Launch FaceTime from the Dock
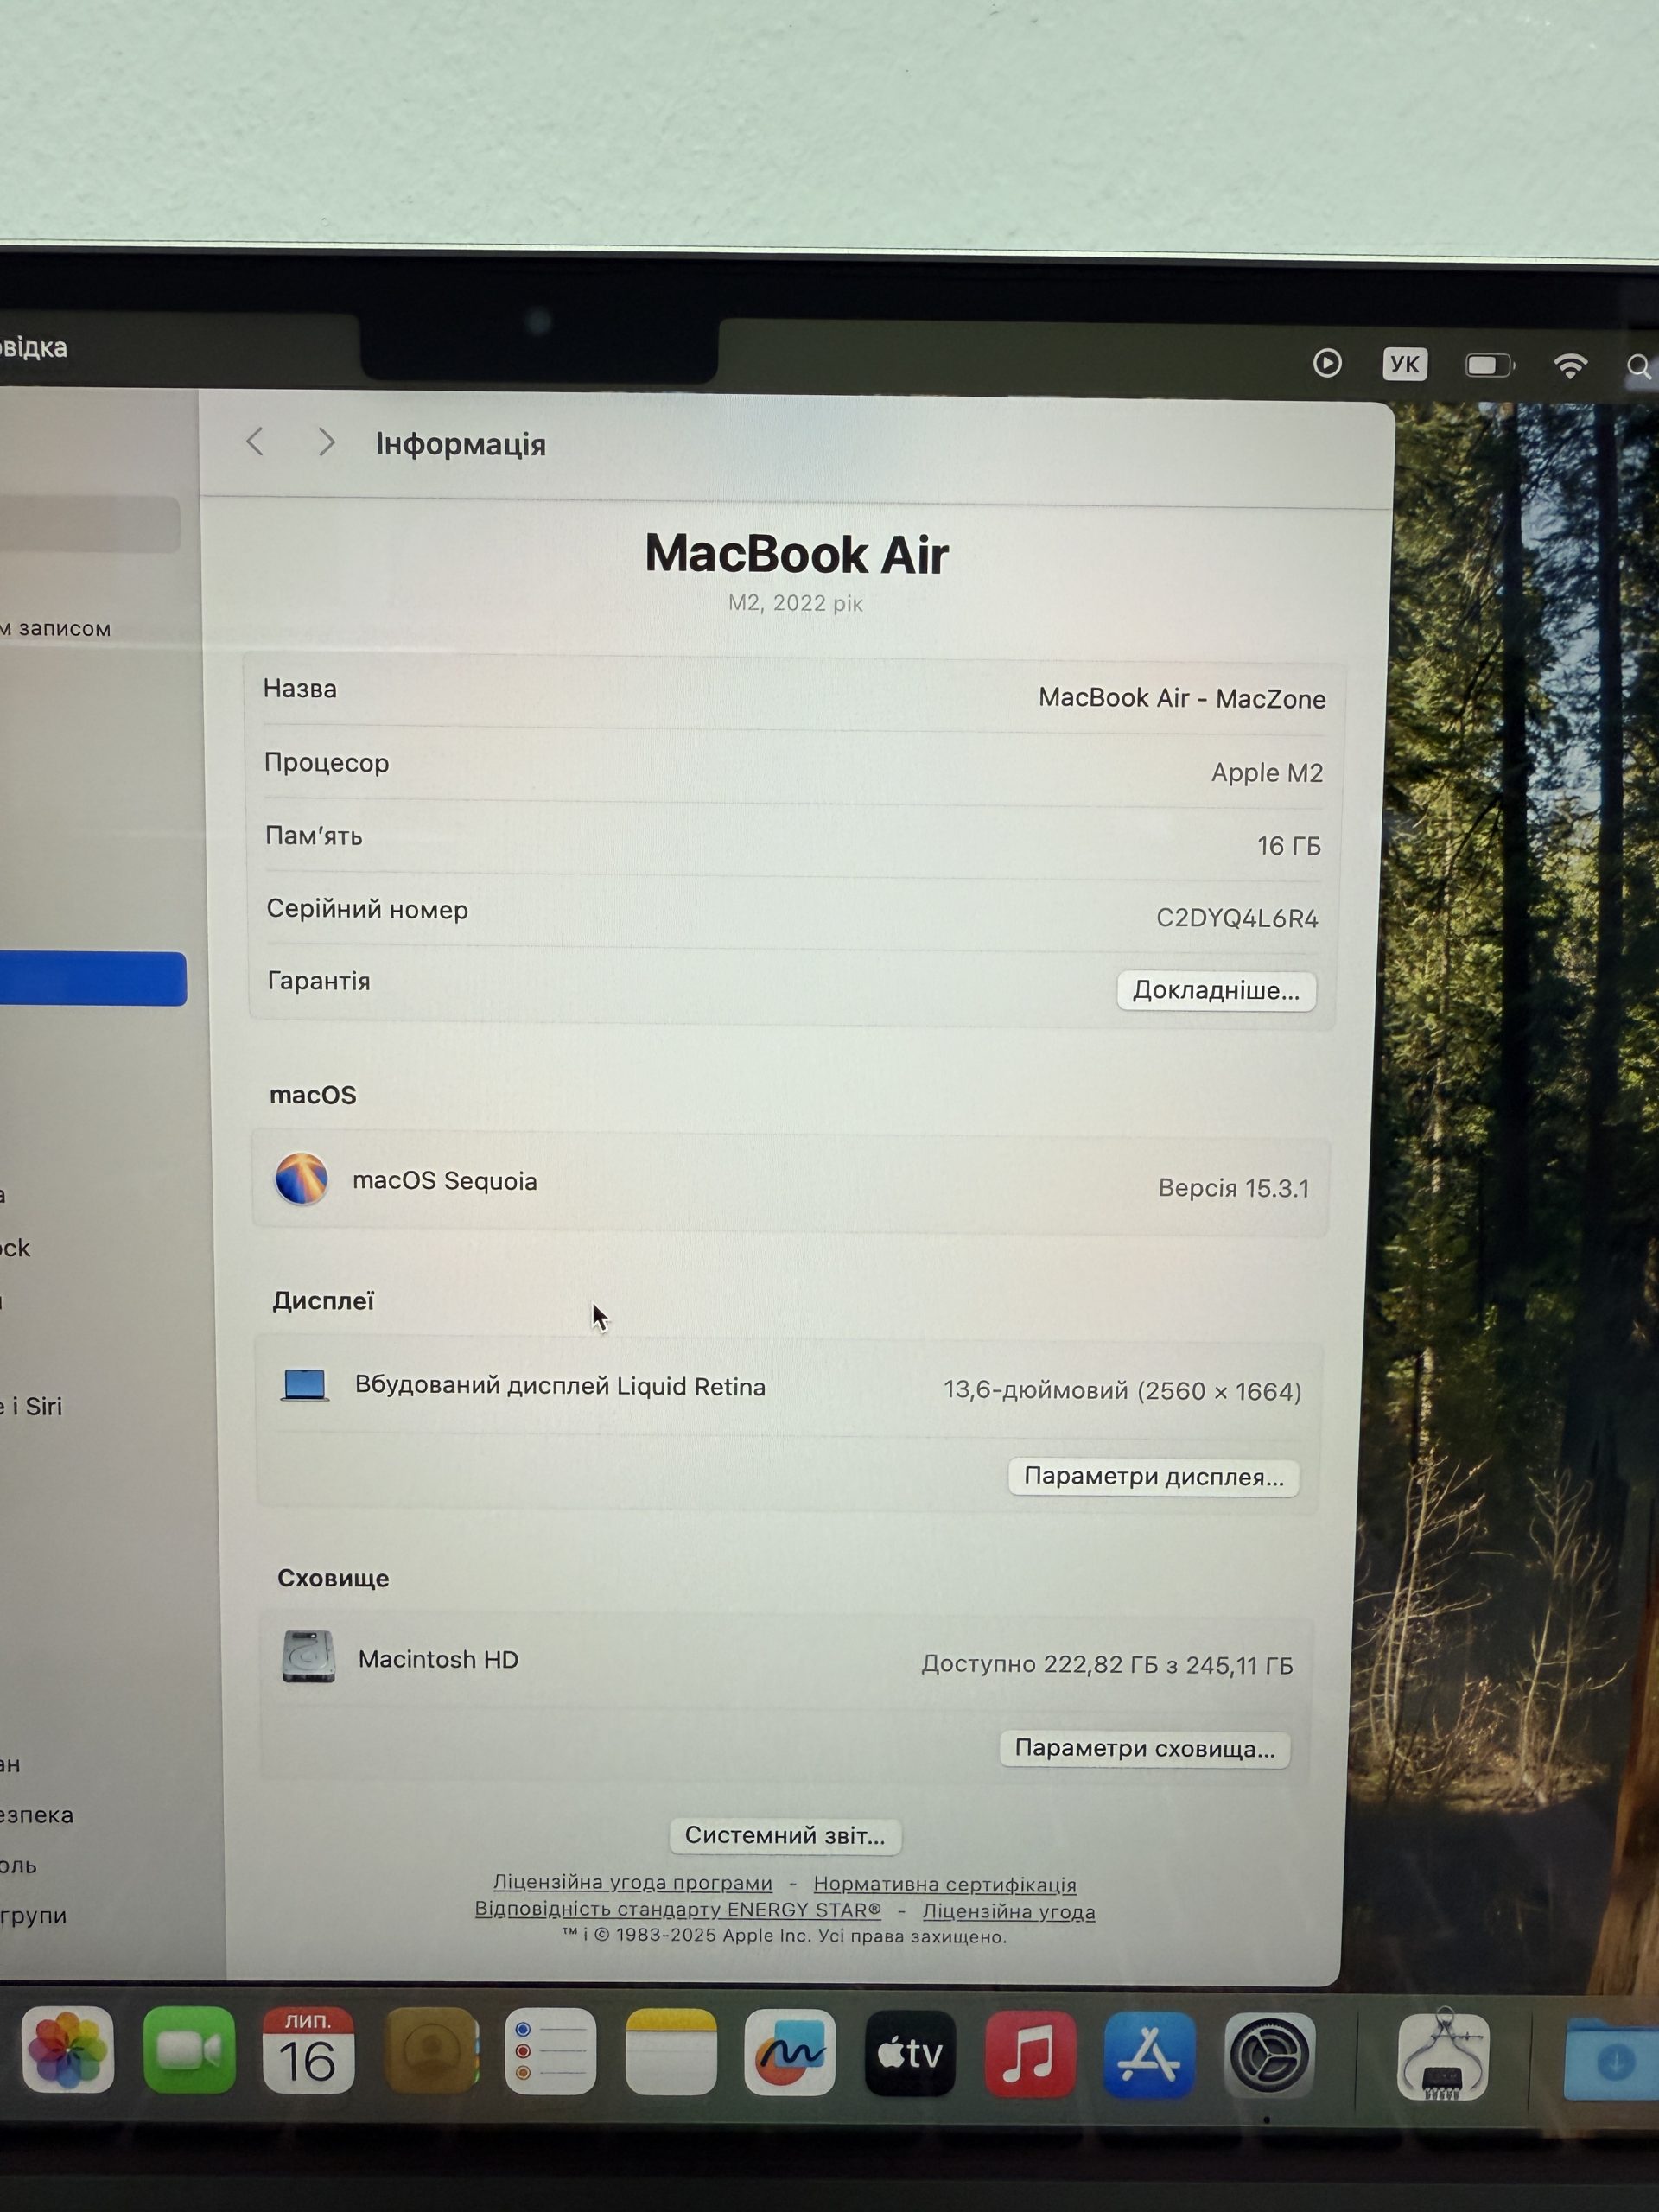This screenshot has height=2212, width=1659. tap(189, 2050)
